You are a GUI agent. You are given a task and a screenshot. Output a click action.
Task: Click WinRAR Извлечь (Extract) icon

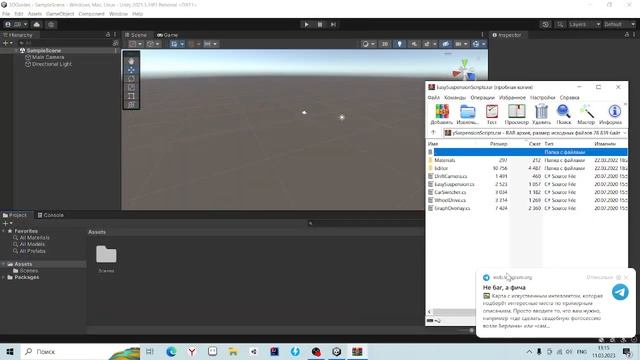(x=467, y=114)
